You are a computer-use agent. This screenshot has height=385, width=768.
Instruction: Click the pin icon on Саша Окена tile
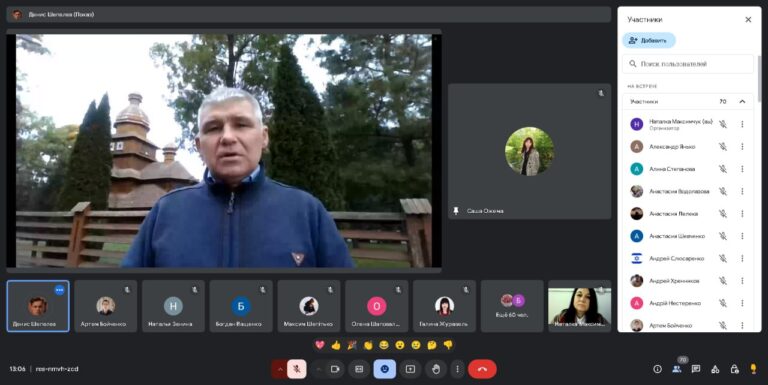[x=456, y=211]
